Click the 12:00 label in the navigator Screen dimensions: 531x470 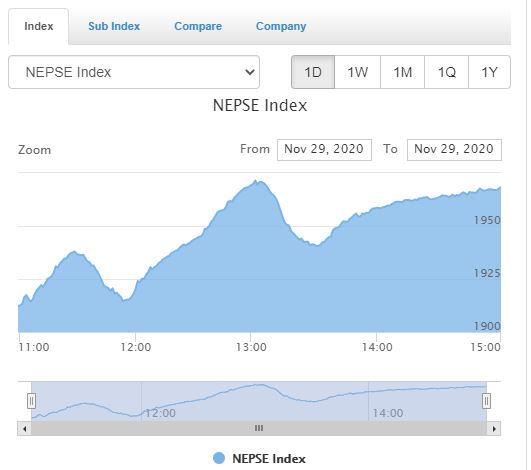(160, 413)
